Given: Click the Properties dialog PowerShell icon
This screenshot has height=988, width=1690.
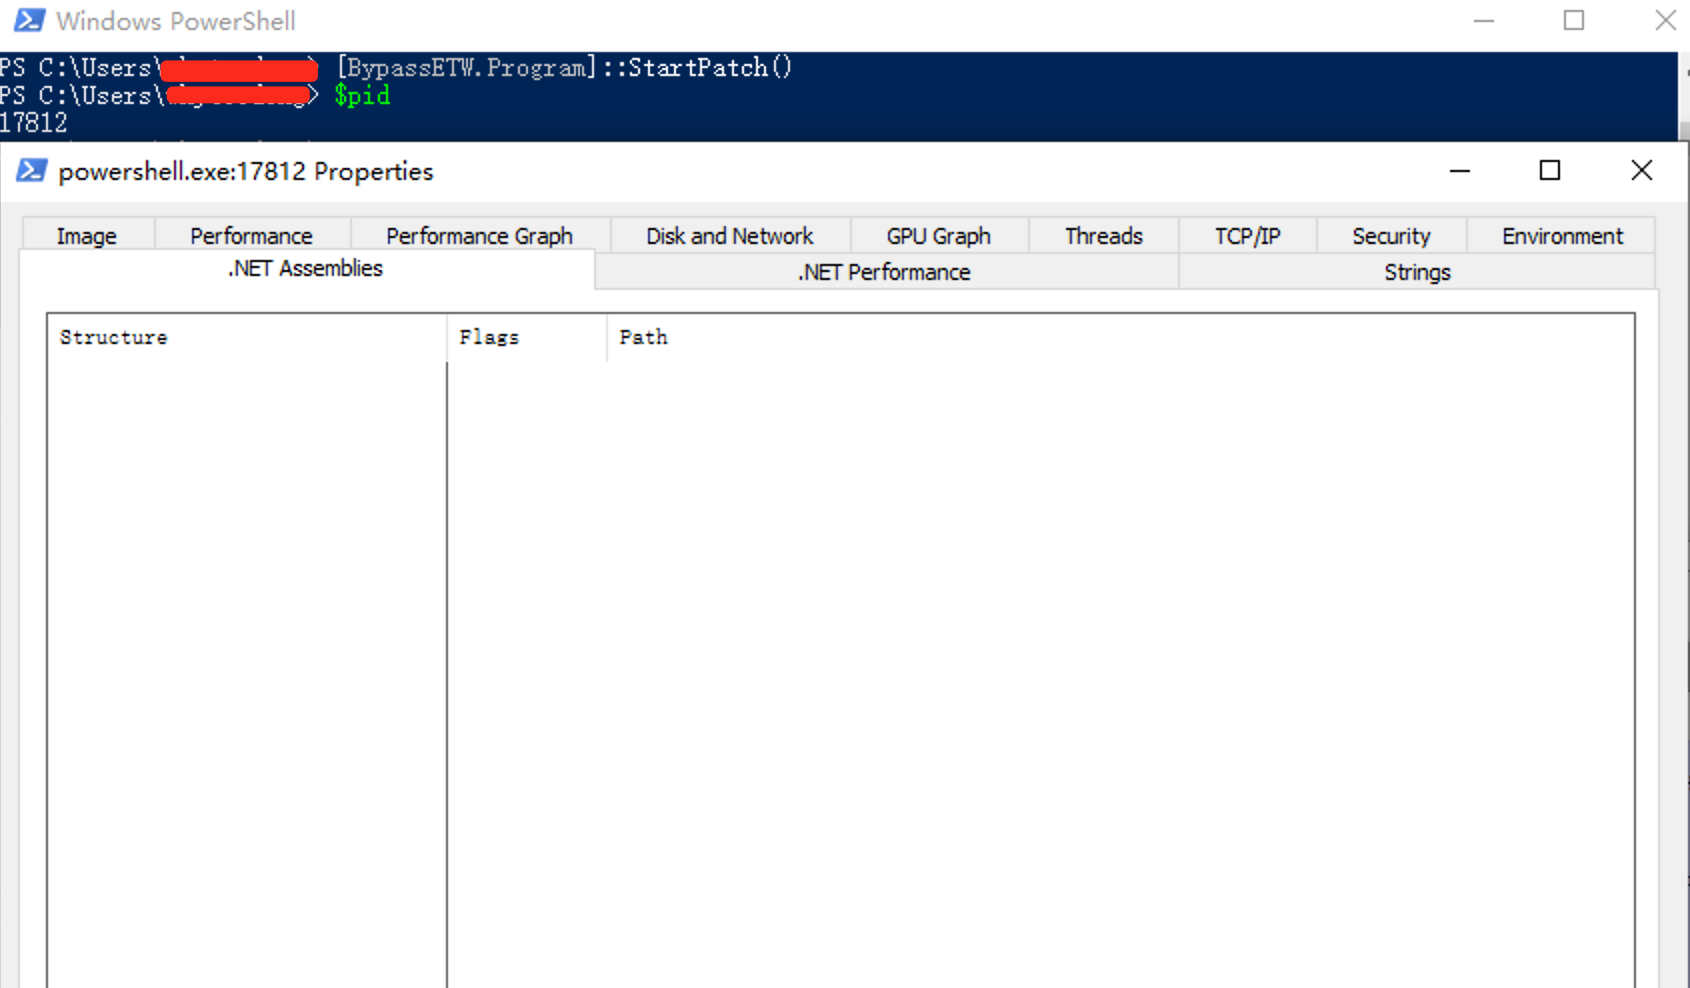Looking at the screenshot, I should click(31, 171).
